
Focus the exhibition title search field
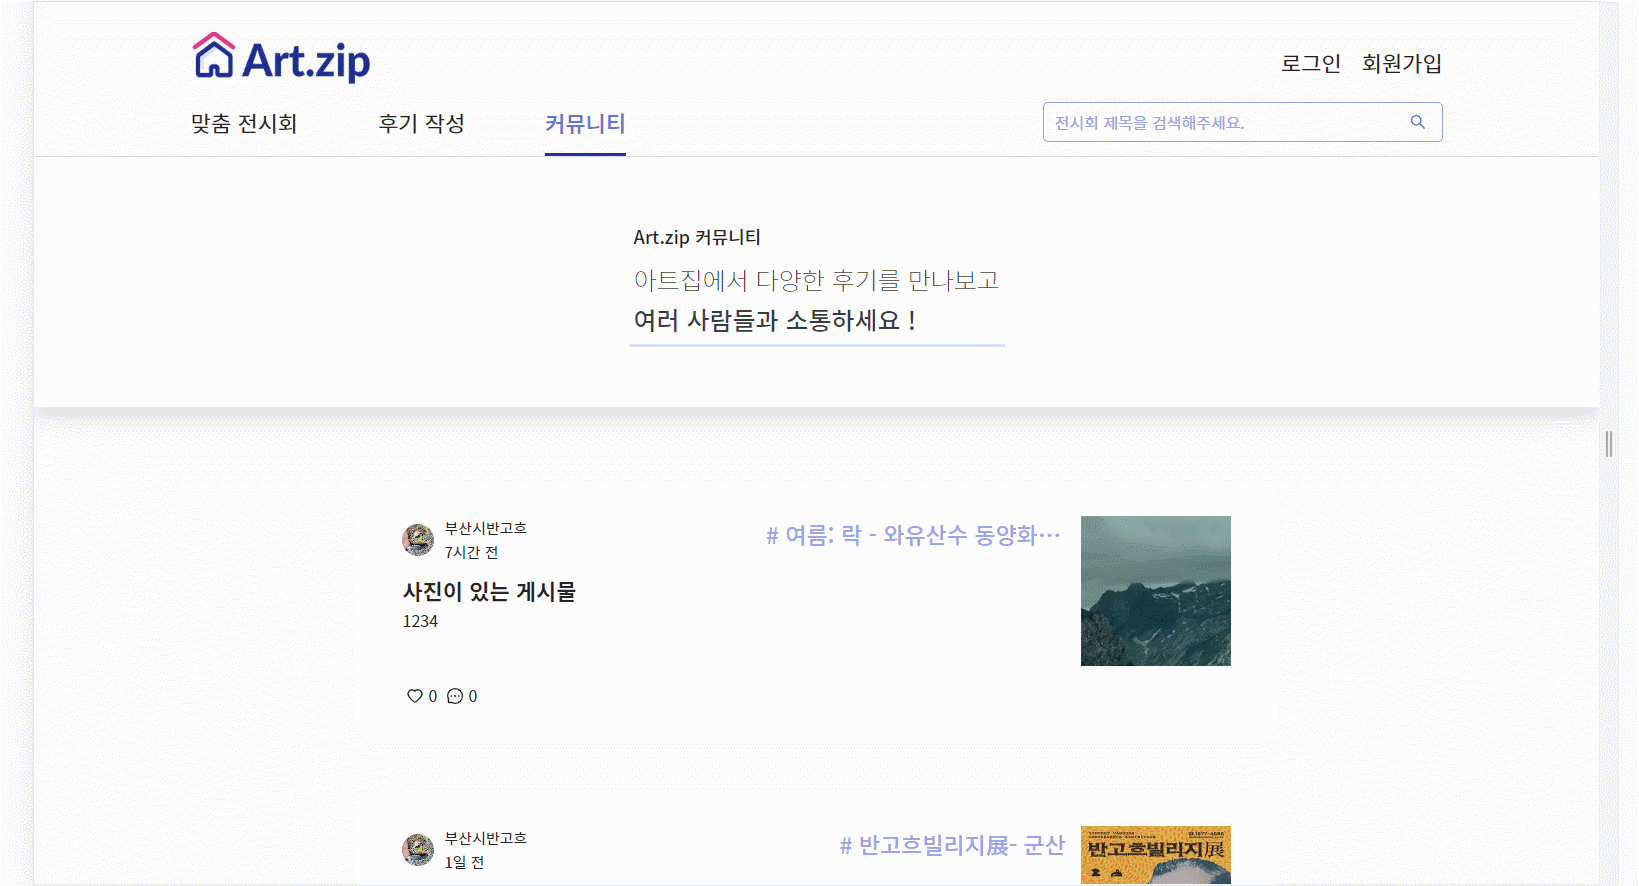click(x=1242, y=122)
